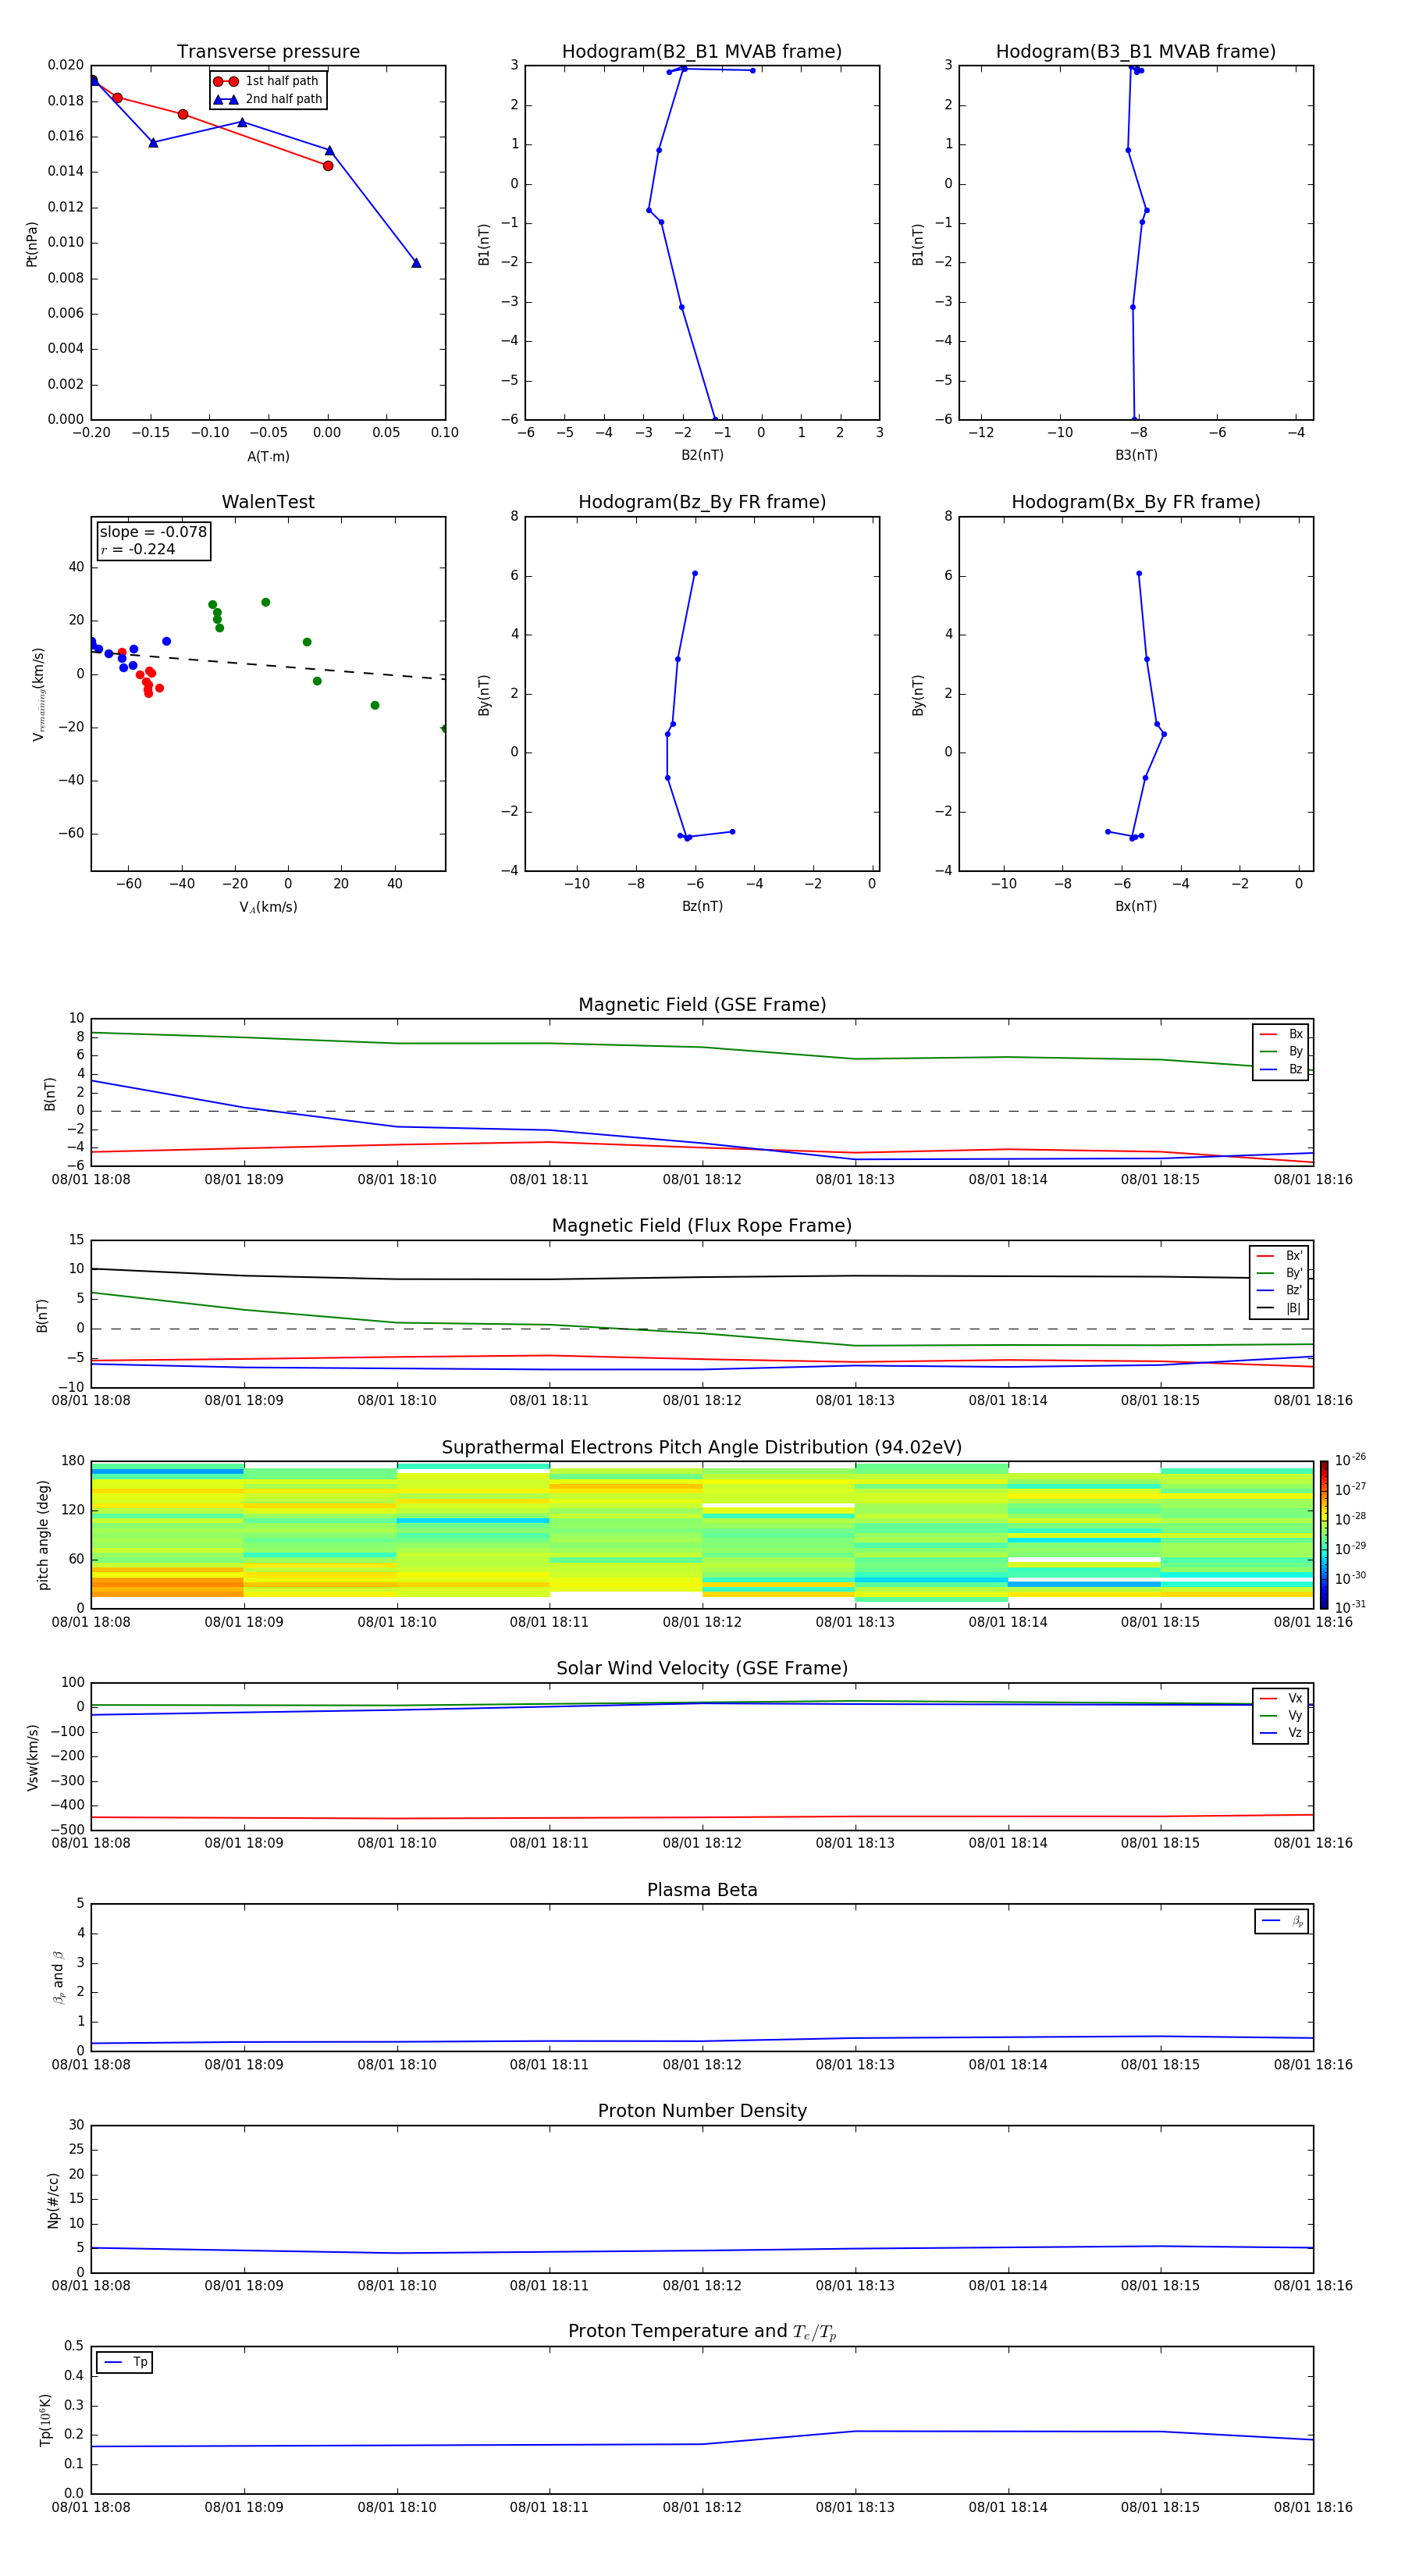The image size is (1405, 2576).
Task: Click the "WalenTest" plot title
Action: tap(268, 502)
